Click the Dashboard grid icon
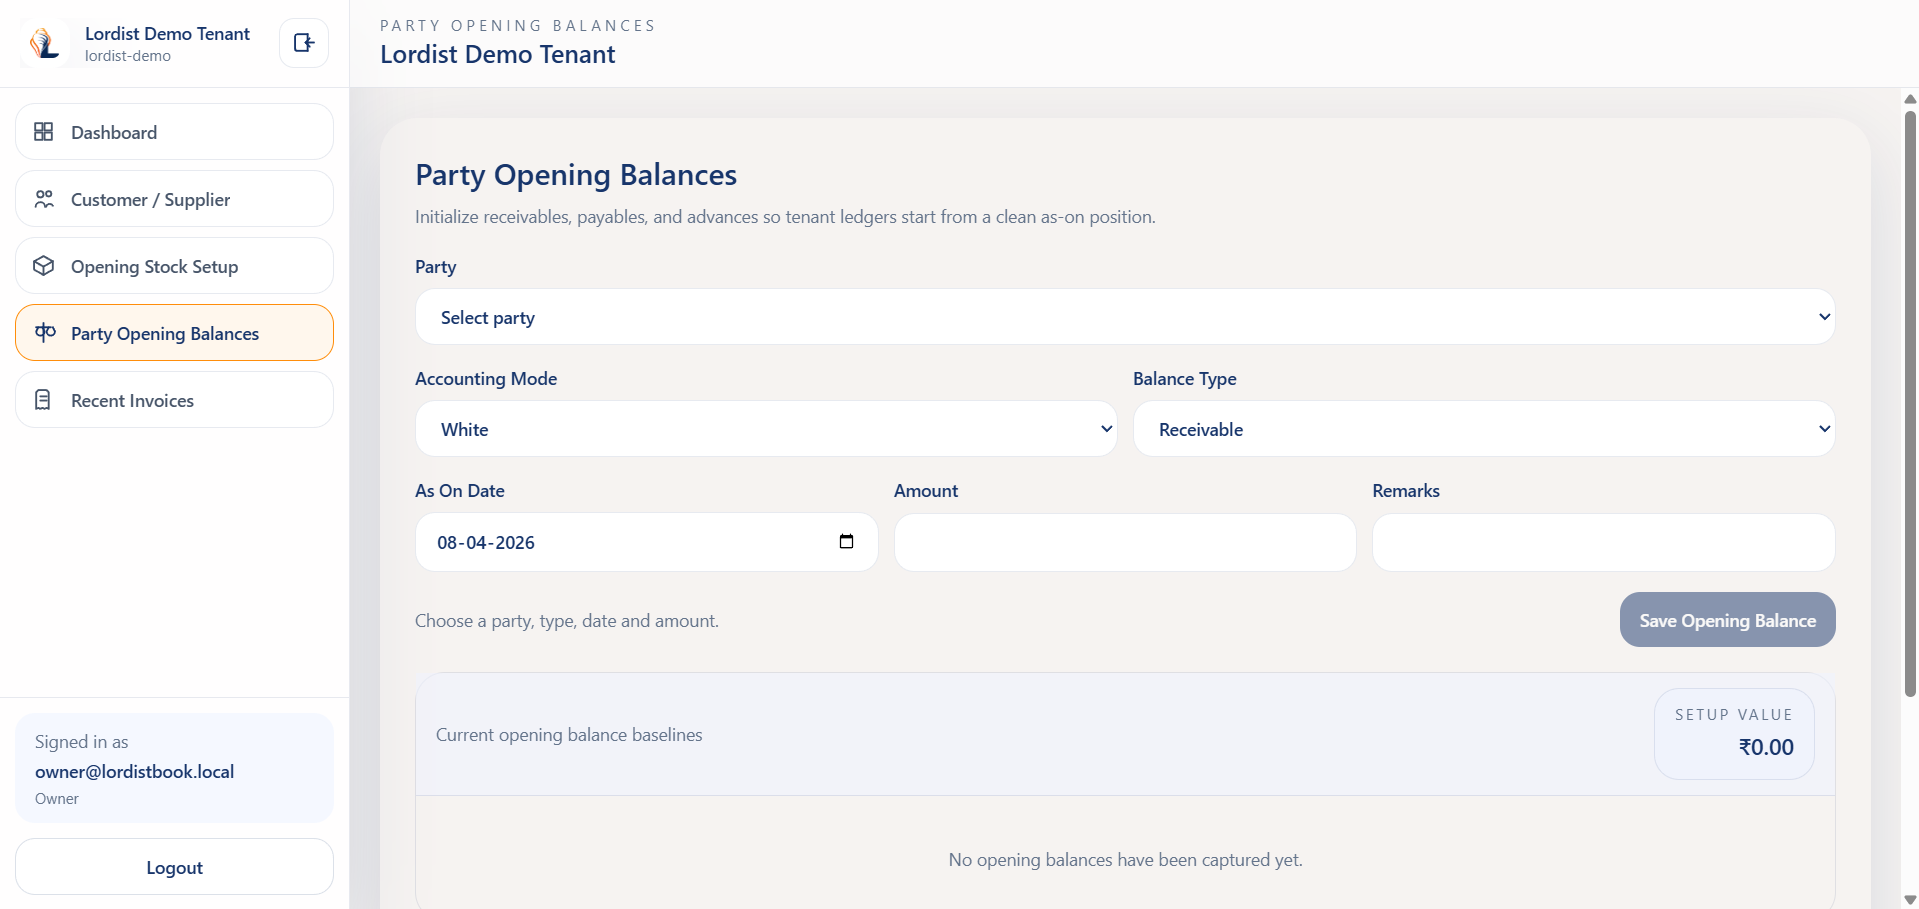The image size is (1919, 909). pyautogui.click(x=44, y=132)
